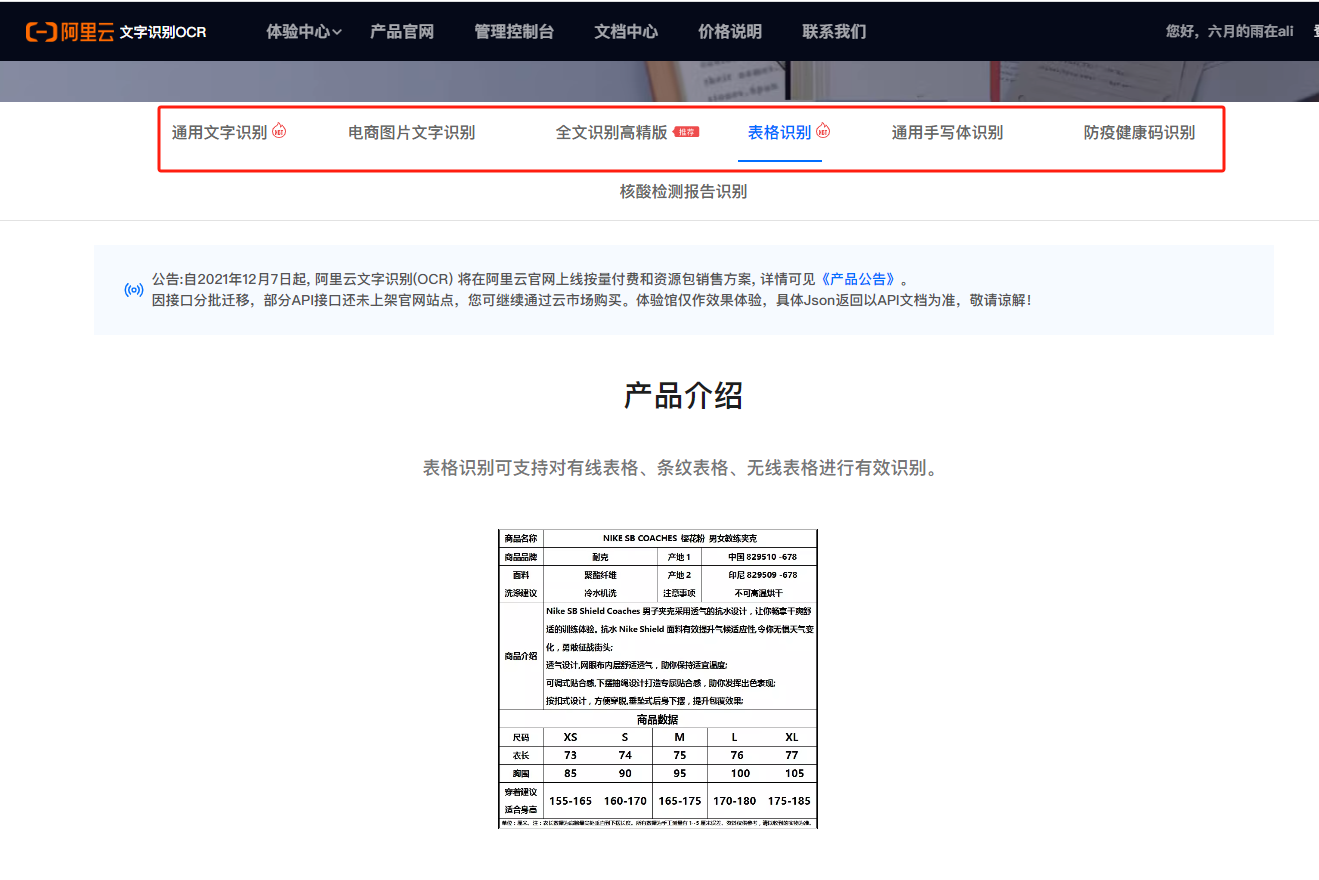Screen dimensions: 1319x880
Task: Go to 文档中心 in the navigation bar
Action: click(626, 32)
